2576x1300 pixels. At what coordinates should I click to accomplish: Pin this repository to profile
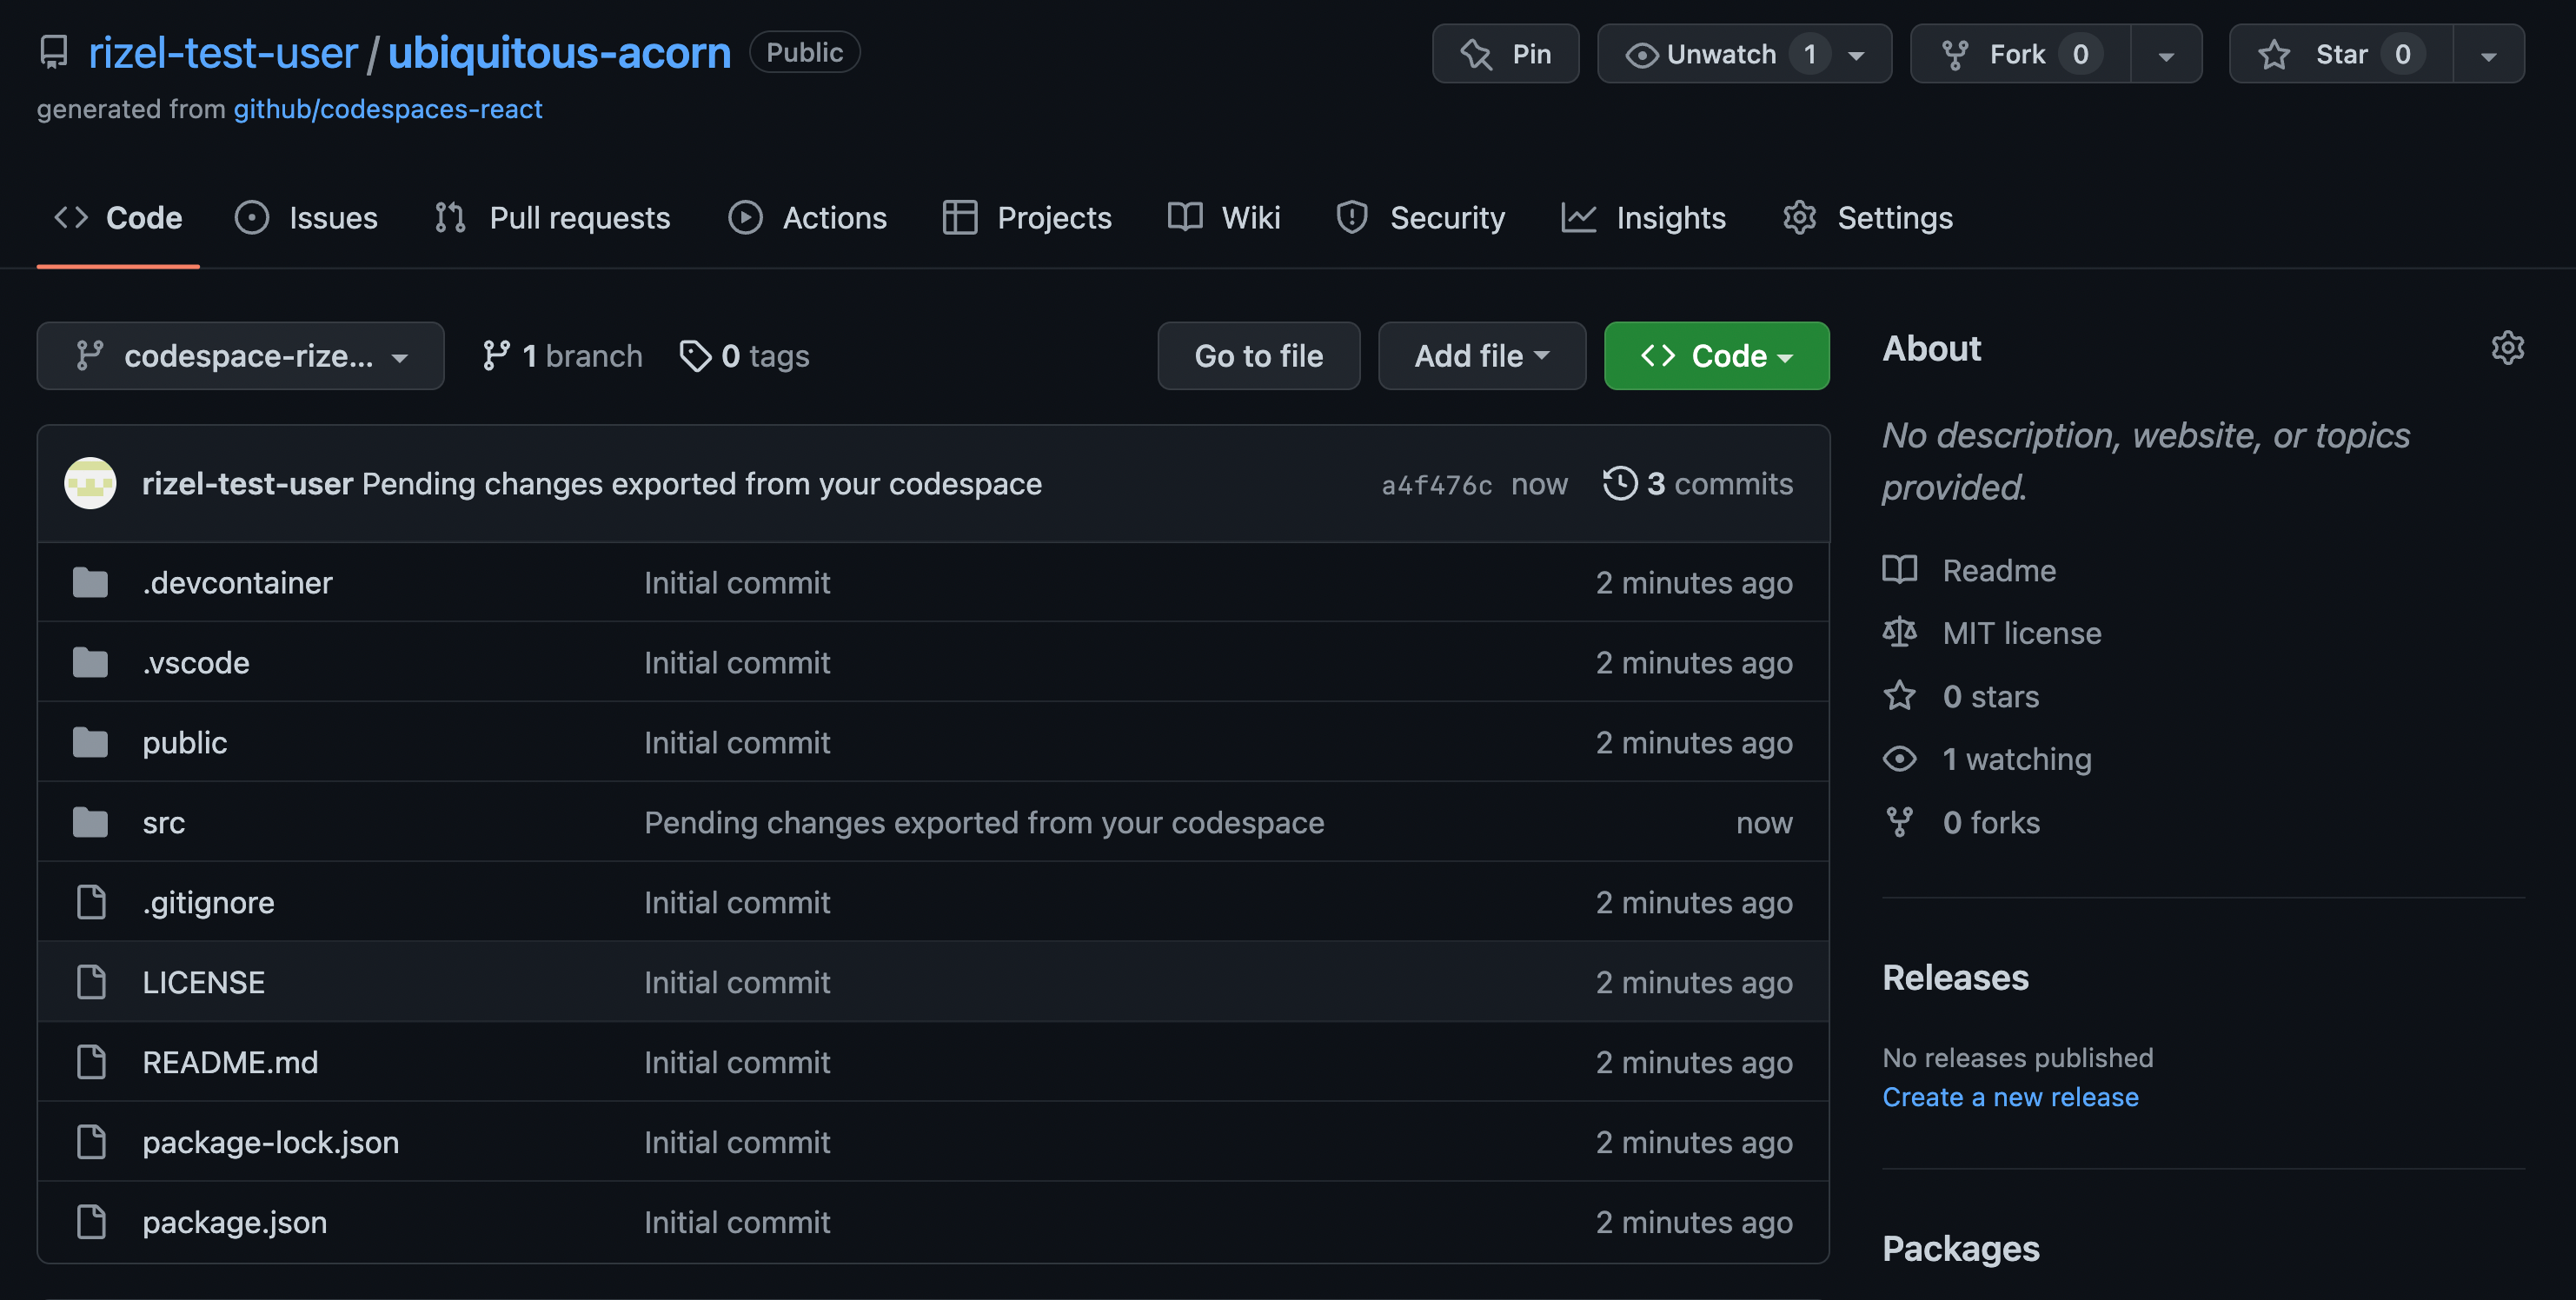coord(1505,54)
